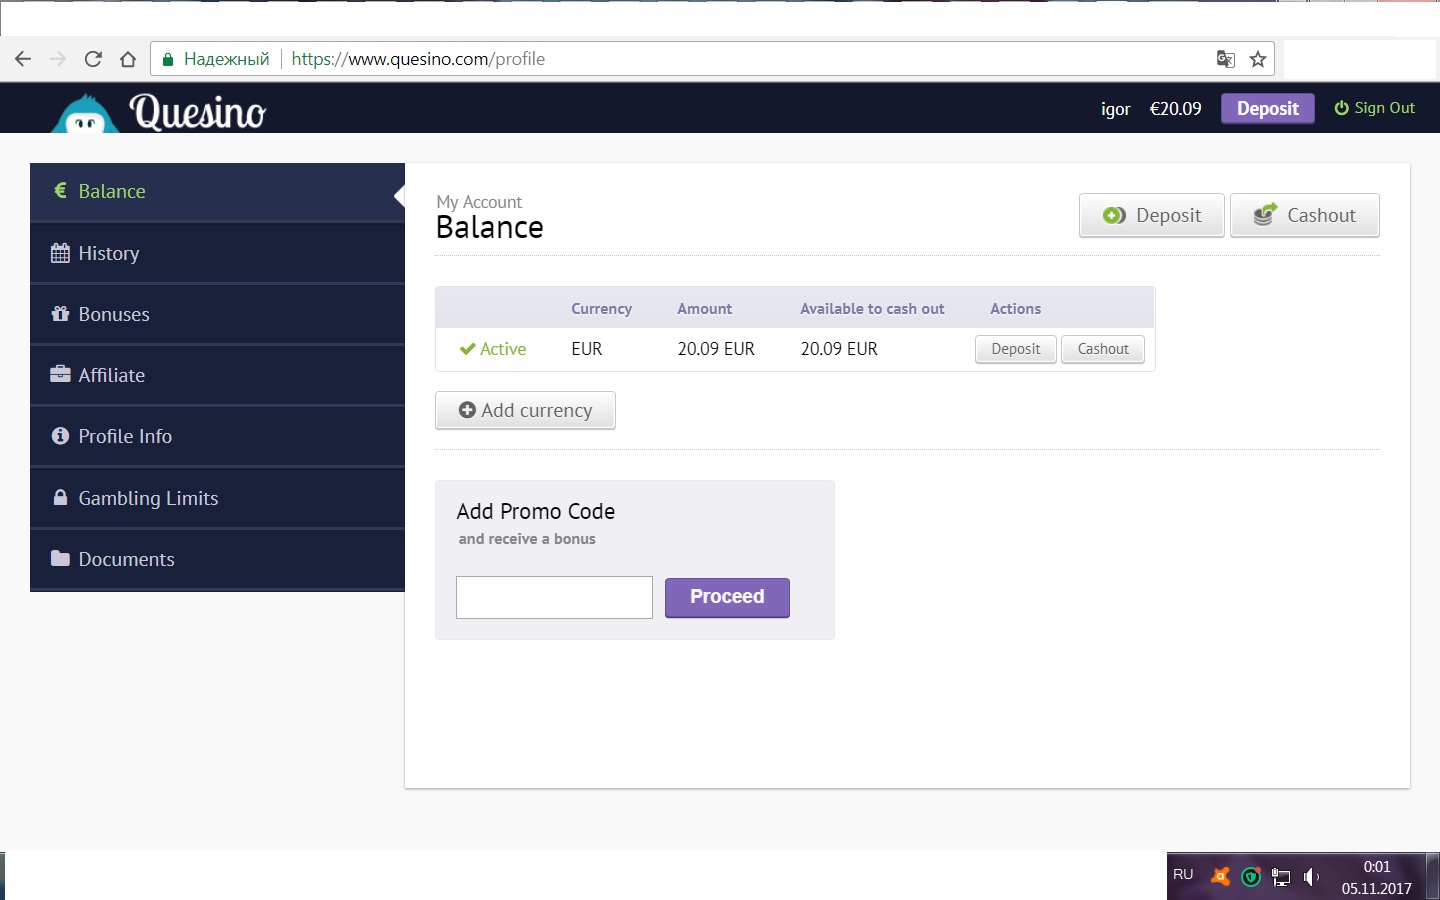Image resolution: width=1440 pixels, height=900 pixels.
Task: Click the large Cashout button
Action: [x=1304, y=215]
